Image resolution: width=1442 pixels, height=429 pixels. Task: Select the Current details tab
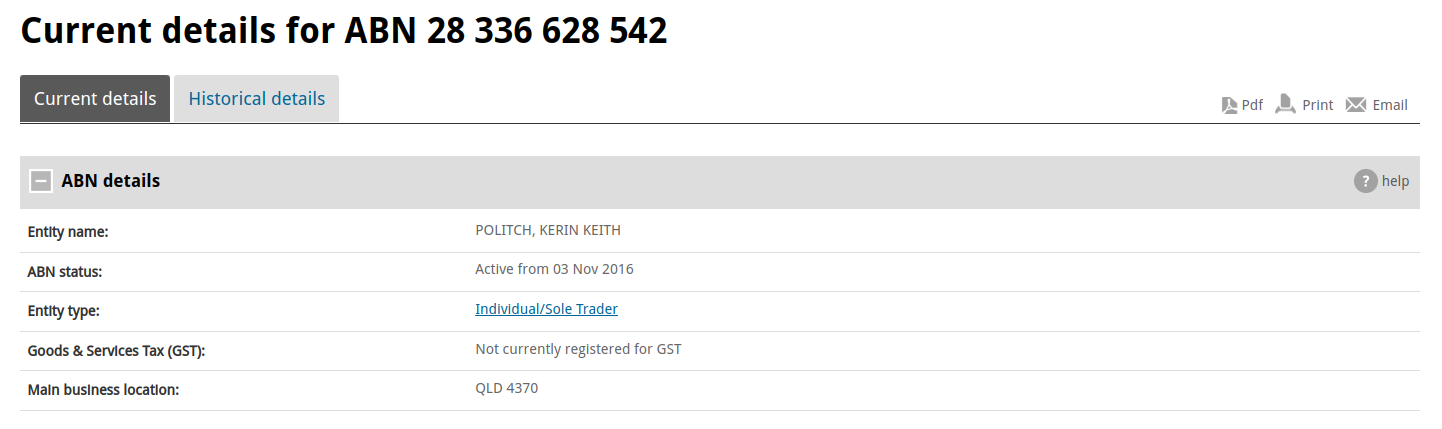tap(95, 99)
